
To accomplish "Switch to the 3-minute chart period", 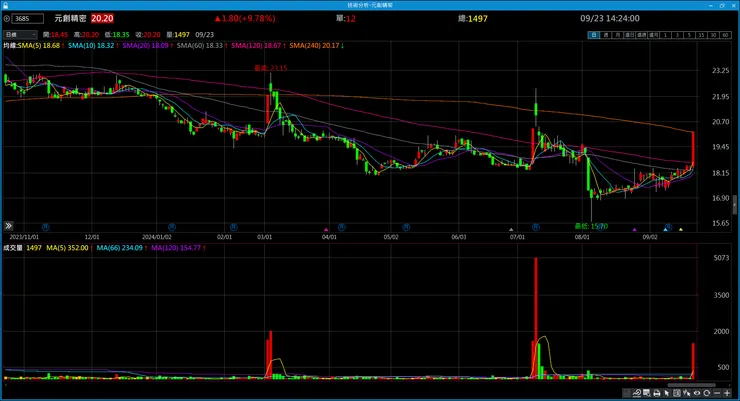I will (677, 35).
